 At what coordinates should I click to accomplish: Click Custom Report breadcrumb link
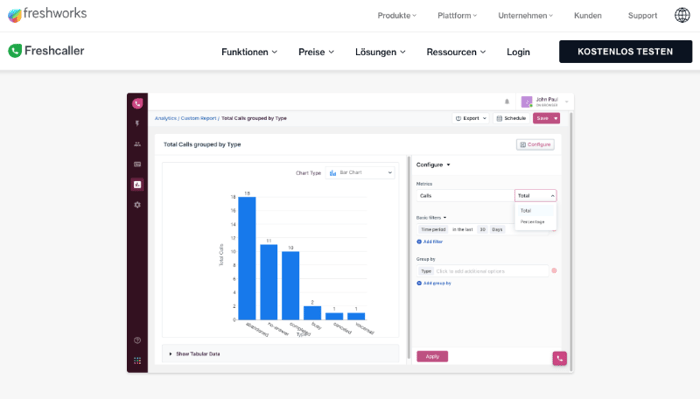coord(198,118)
